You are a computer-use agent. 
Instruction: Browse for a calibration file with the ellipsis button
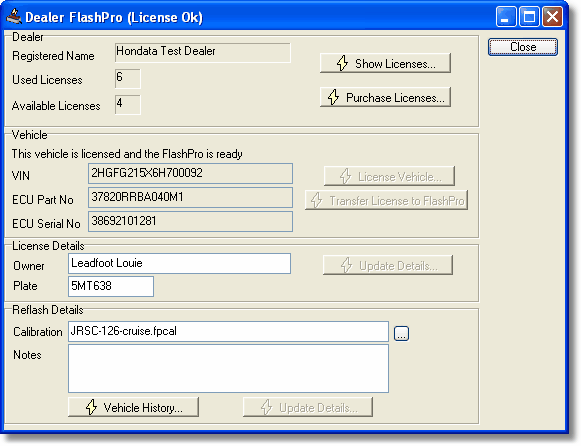[401, 333]
